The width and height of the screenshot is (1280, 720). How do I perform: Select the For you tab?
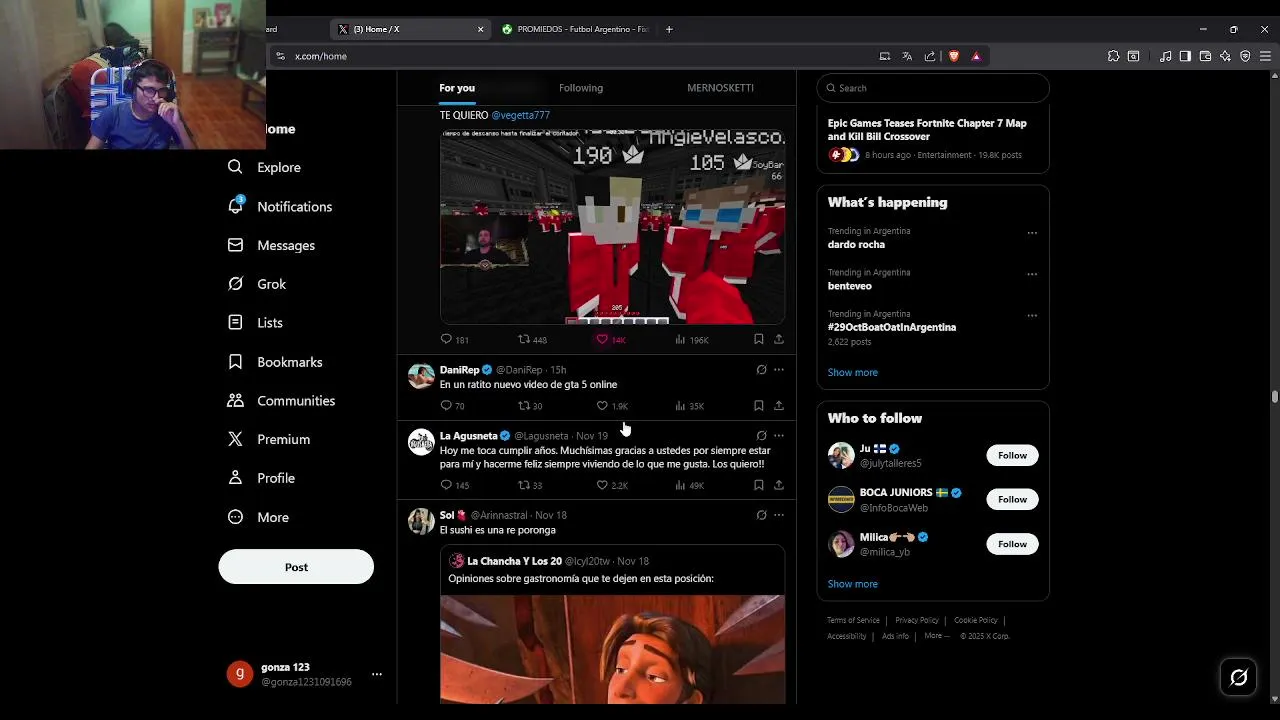pos(457,88)
